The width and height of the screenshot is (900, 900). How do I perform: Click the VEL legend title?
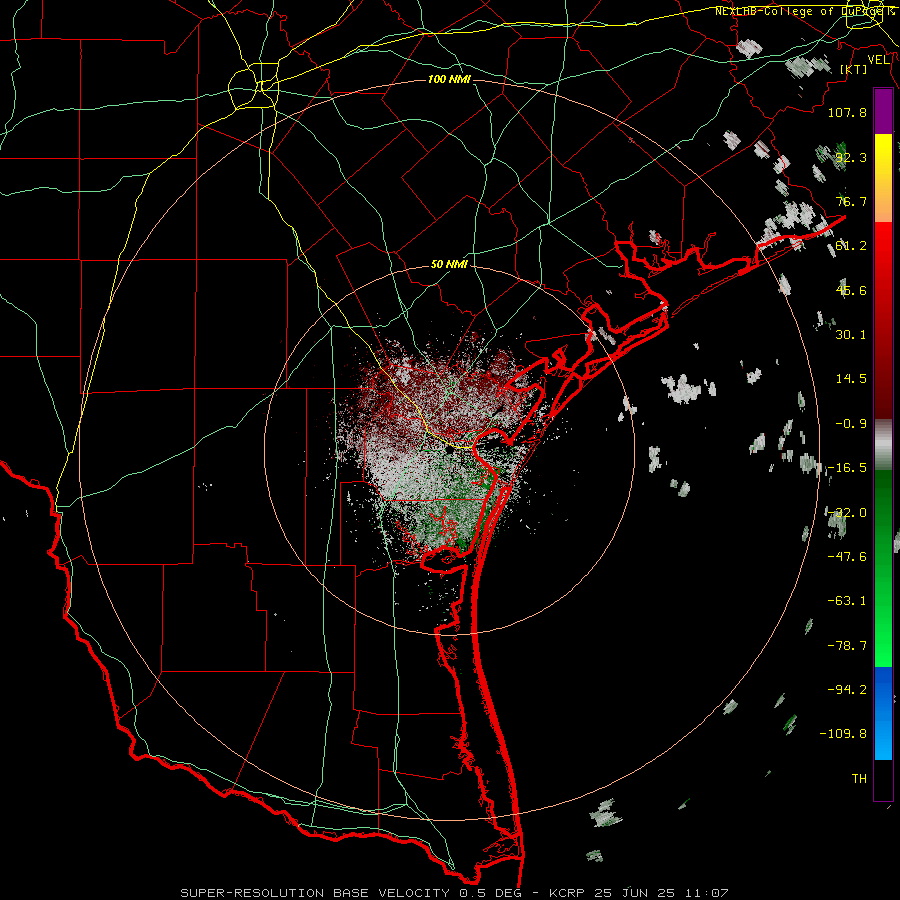click(879, 60)
